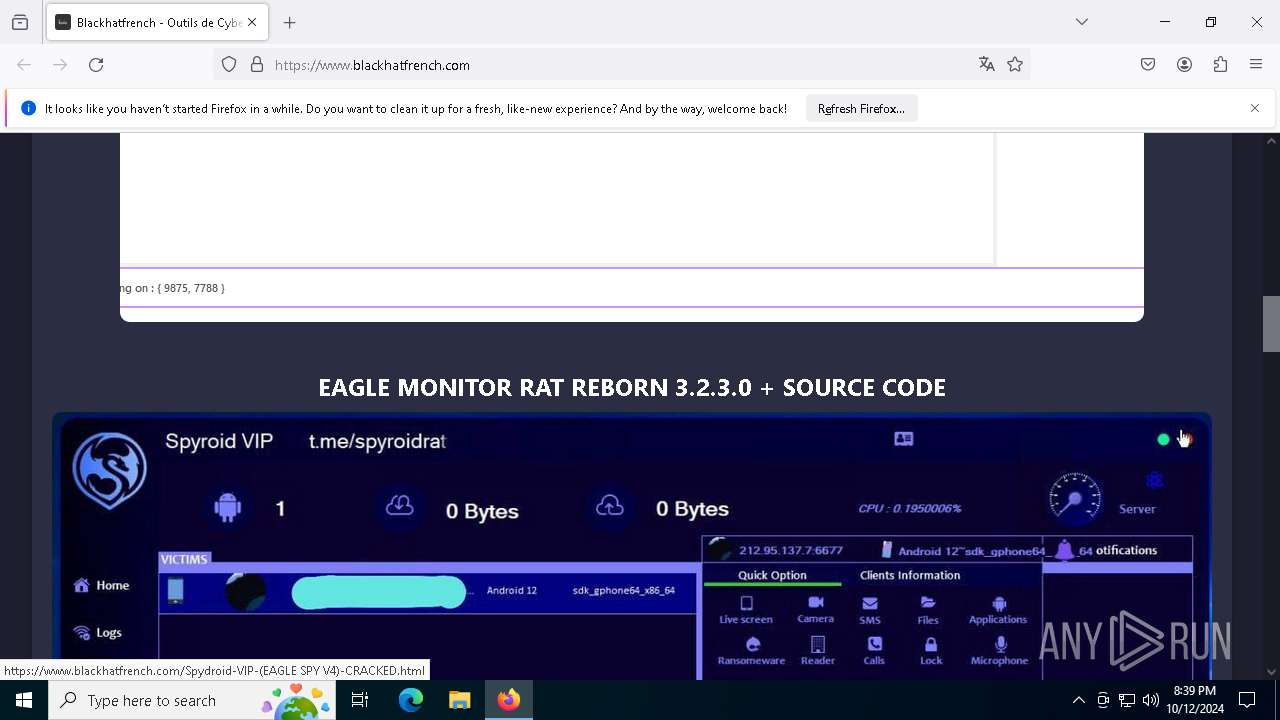The width and height of the screenshot is (1280, 720).
Task: Open volume control in tray
Action: [x=1151, y=700]
